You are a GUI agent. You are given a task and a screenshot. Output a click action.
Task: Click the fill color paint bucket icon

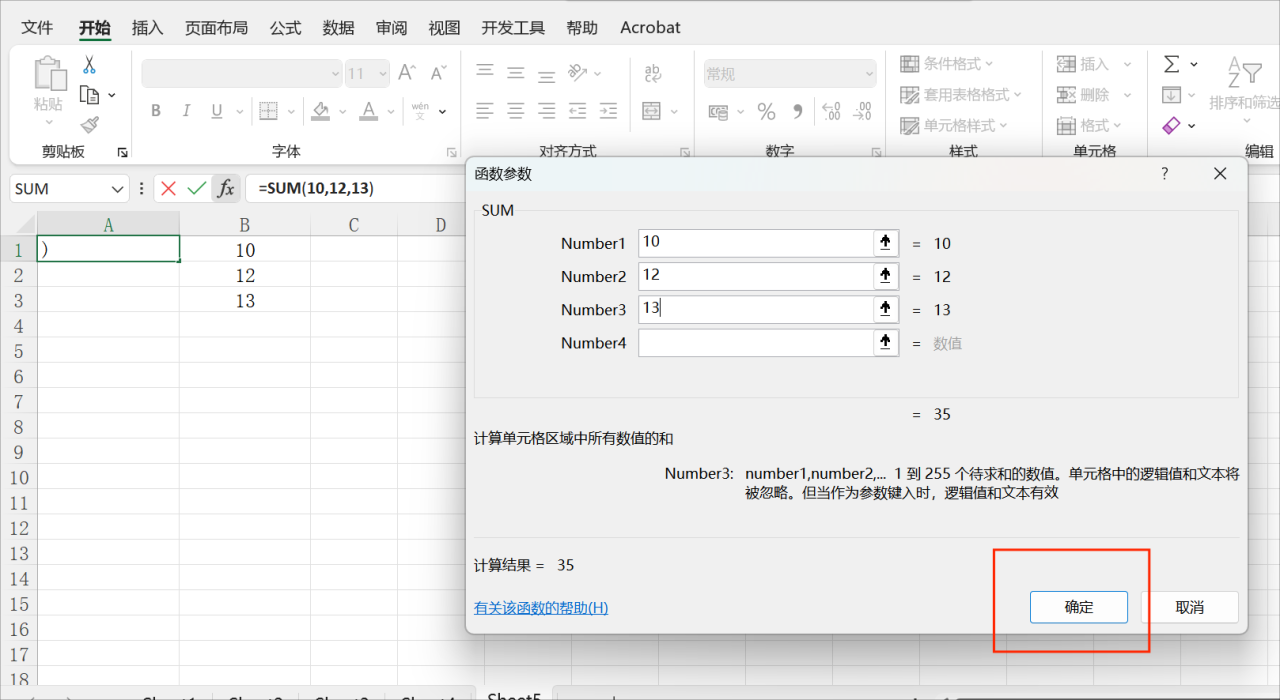(x=320, y=111)
